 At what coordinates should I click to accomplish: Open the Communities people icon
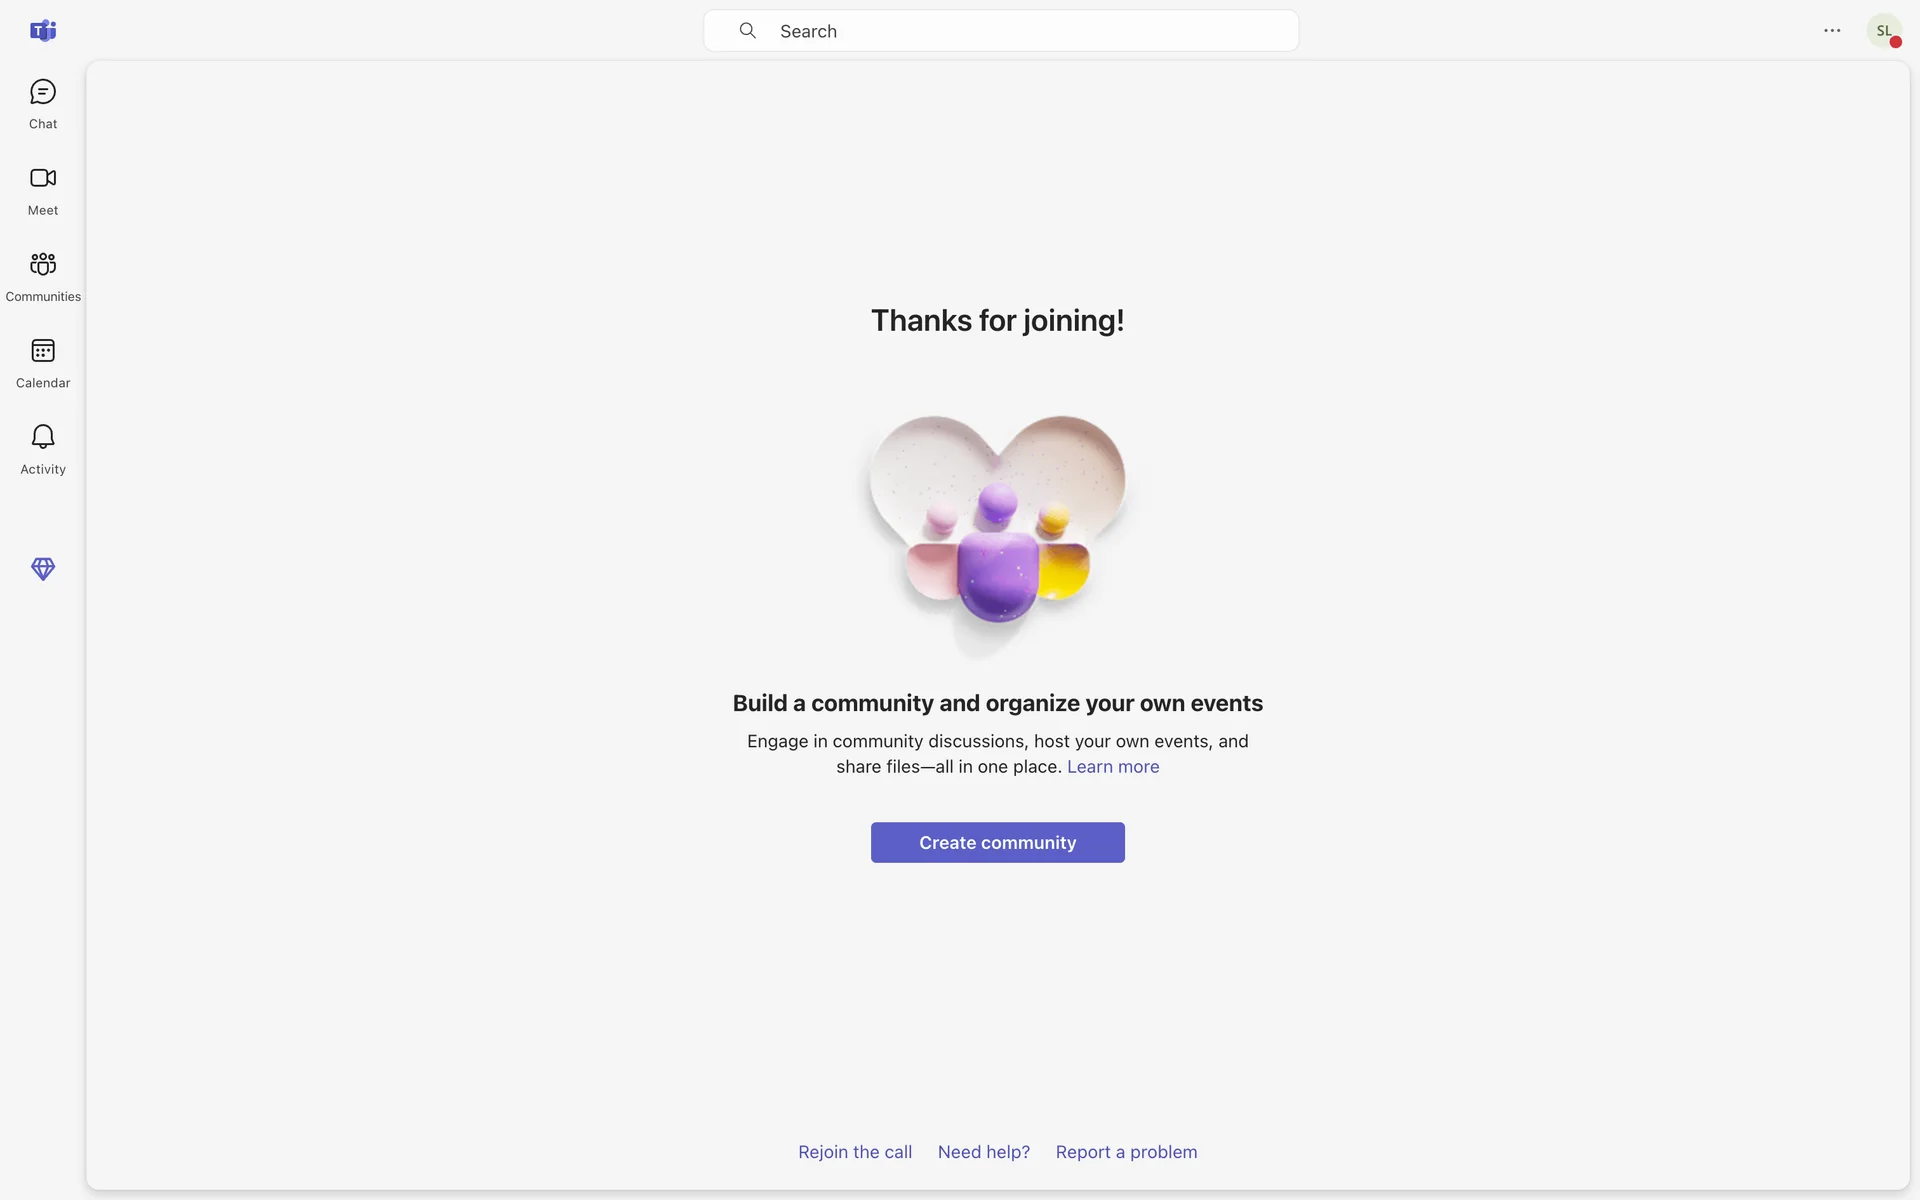pyautogui.click(x=43, y=264)
